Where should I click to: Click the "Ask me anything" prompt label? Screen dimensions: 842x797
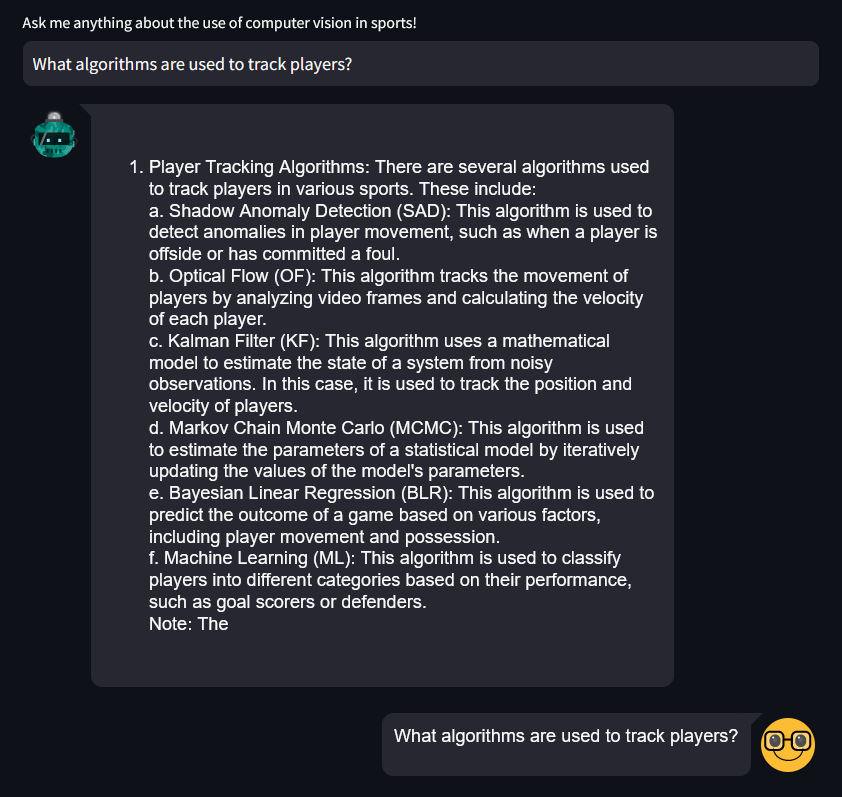point(219,22)
